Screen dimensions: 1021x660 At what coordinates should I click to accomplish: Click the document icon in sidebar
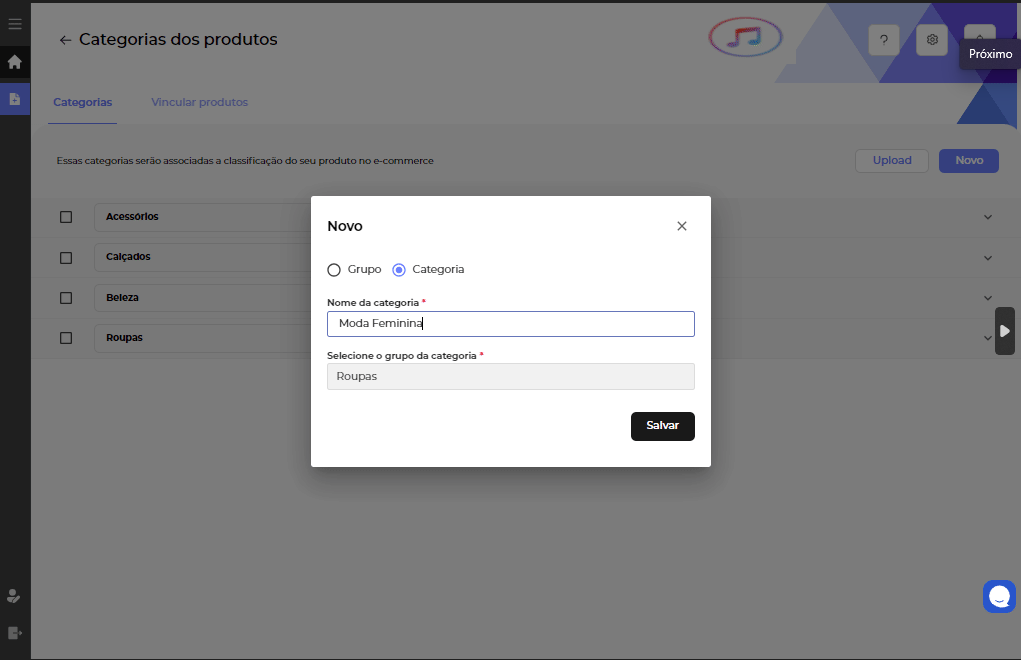pyautogui.click(x=15, y=99)
